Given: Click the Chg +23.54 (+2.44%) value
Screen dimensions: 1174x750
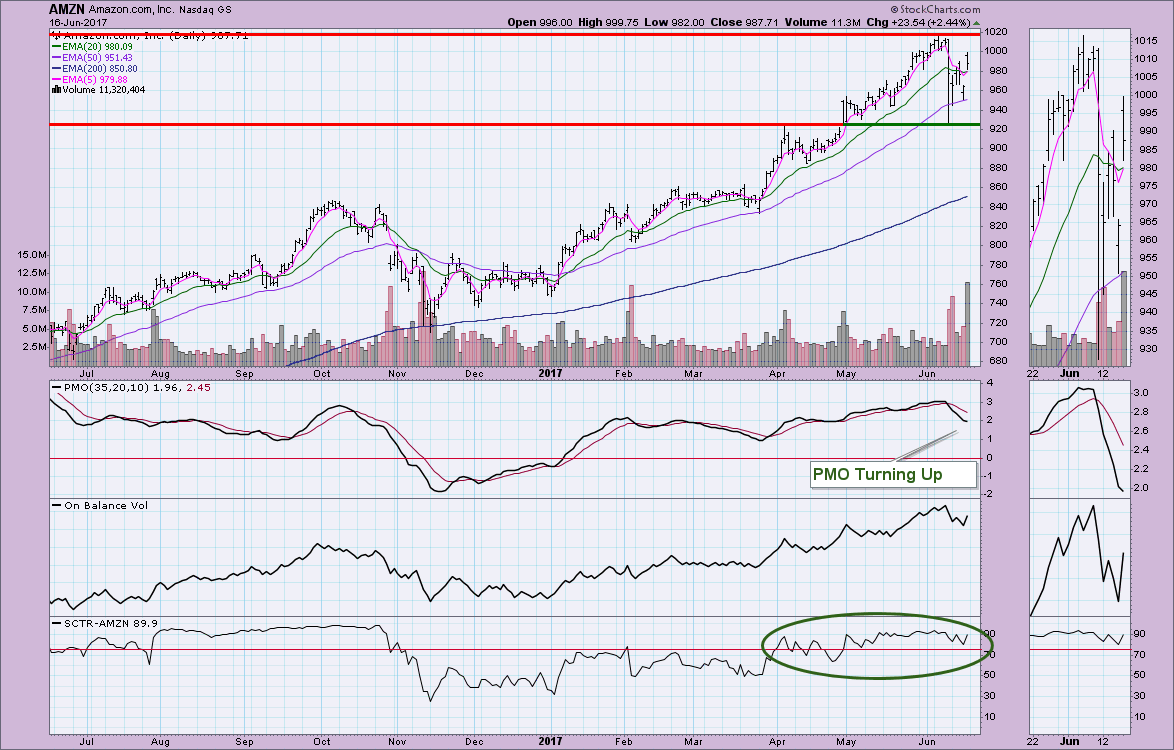Looking at the screenshot, I should tap(918, 22).
